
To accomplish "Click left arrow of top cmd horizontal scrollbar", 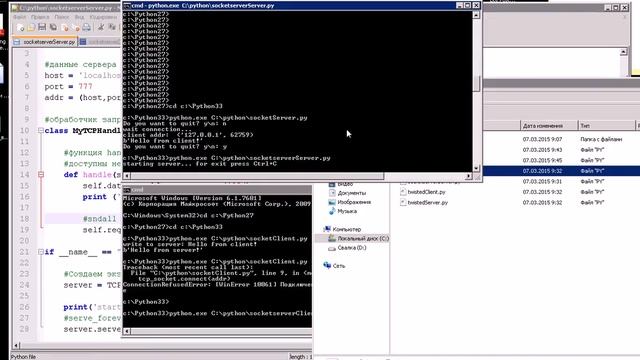I will [x=127, y=176].
